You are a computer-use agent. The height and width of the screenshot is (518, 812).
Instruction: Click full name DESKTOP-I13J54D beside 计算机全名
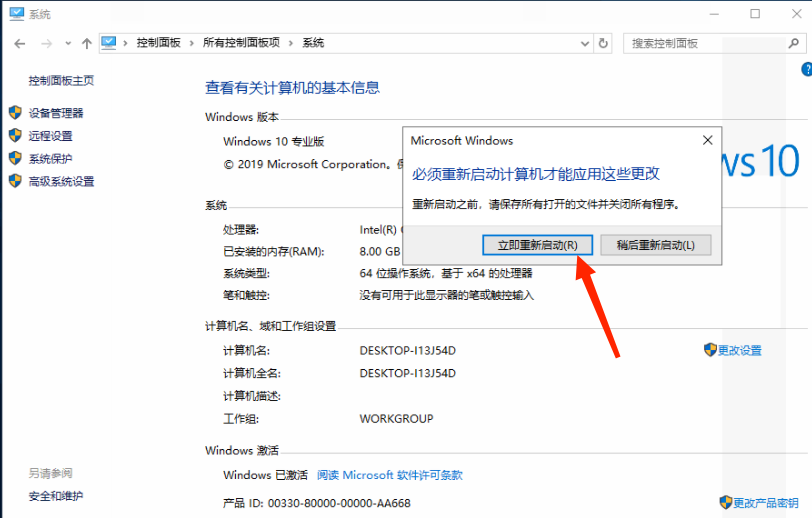[408, 373]
